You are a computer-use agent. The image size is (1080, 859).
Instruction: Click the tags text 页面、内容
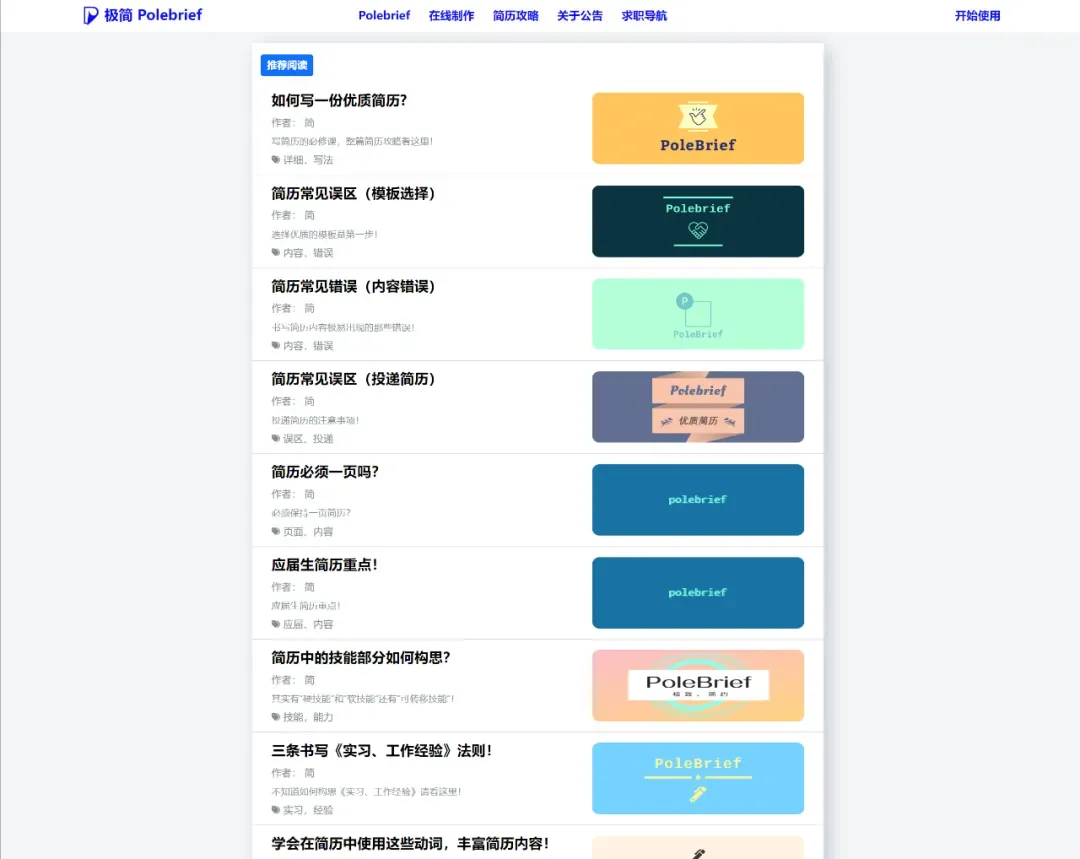[x=308, y=532]
